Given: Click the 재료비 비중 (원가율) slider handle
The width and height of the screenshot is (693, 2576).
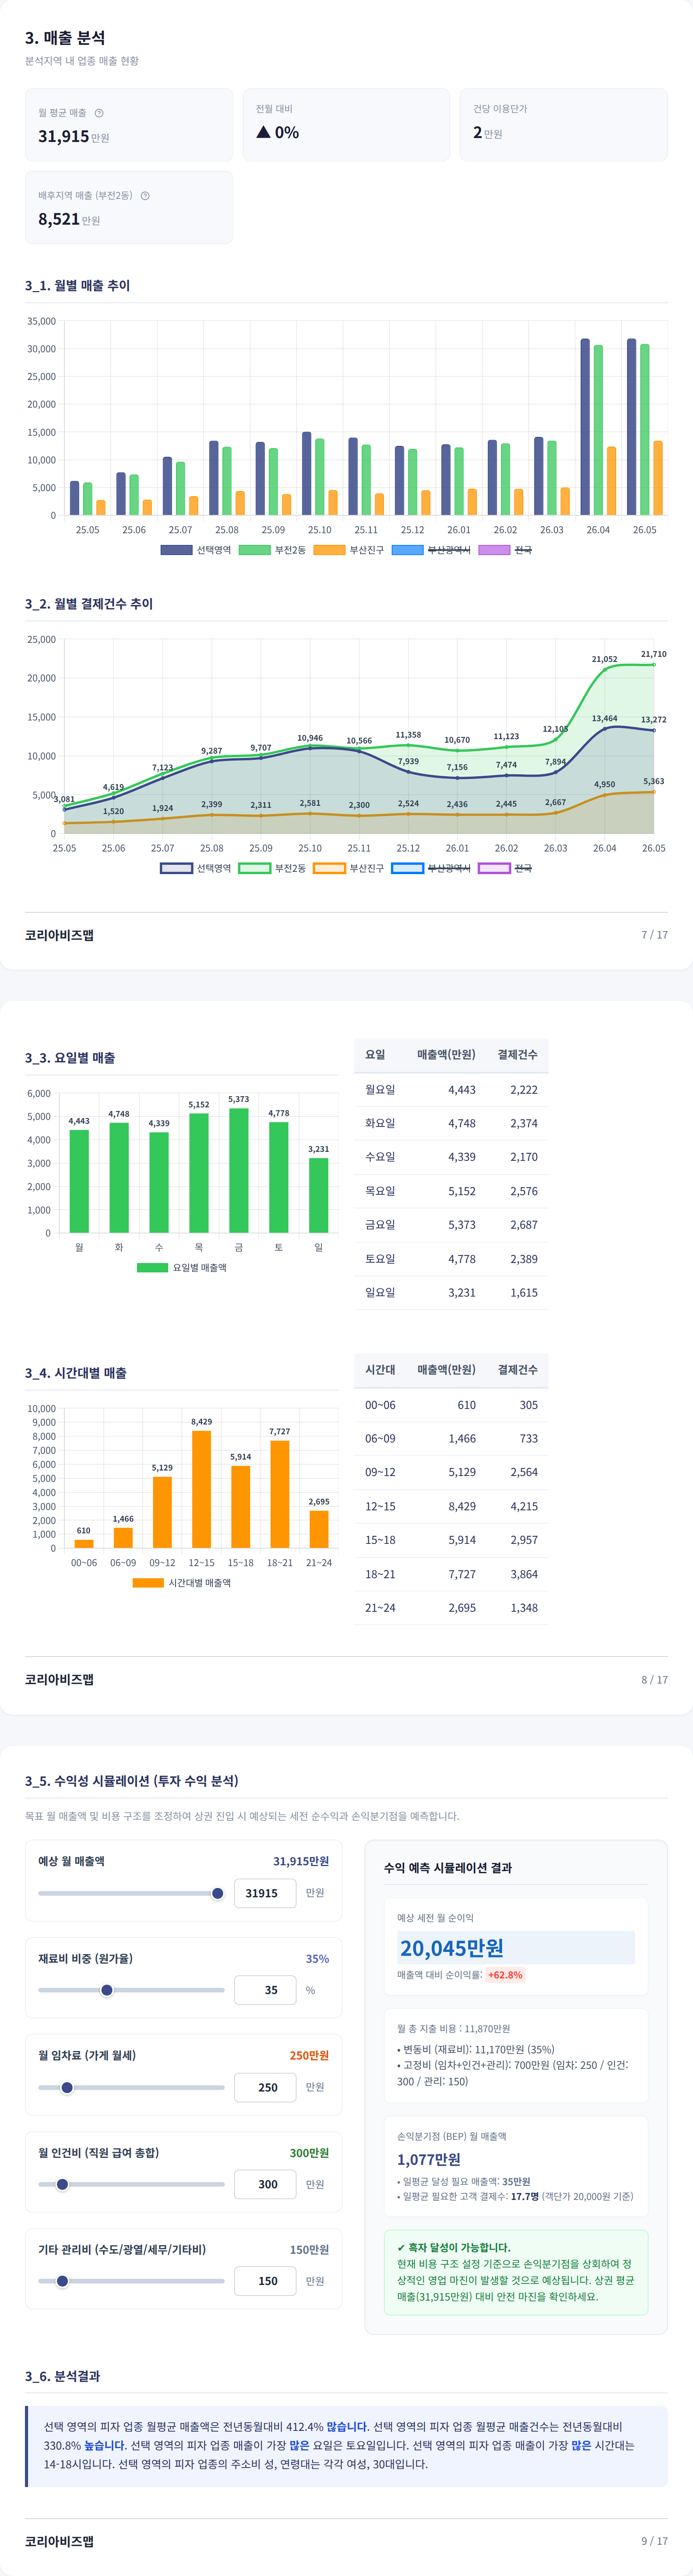Looking at the screenshot, I should pyautogui.click(x=107, y=1990).
